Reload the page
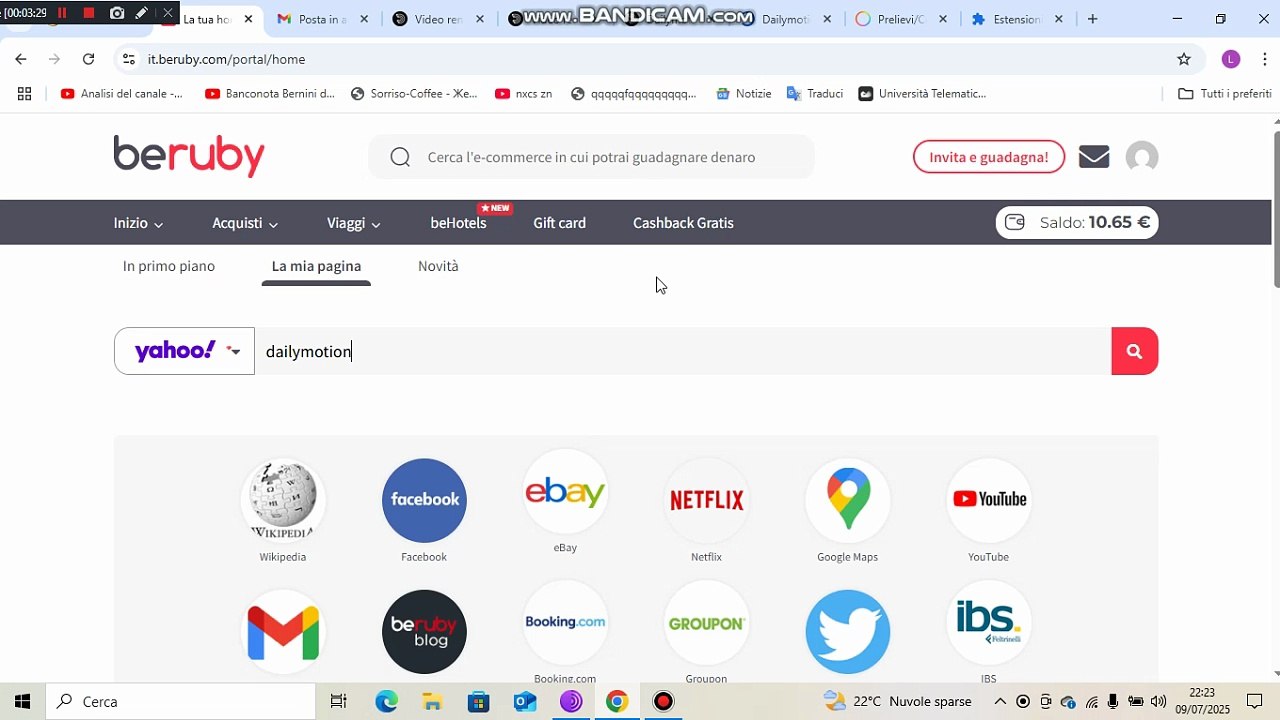The image size is (1280, 720). point(88,59)
